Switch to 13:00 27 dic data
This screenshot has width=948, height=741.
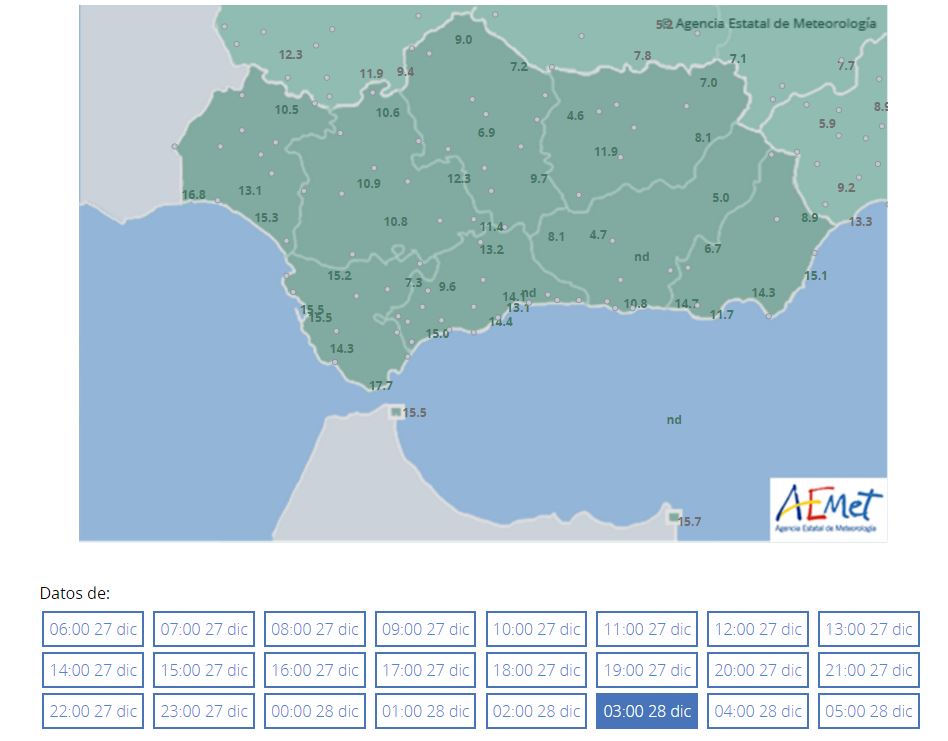(x=868, y=629)
